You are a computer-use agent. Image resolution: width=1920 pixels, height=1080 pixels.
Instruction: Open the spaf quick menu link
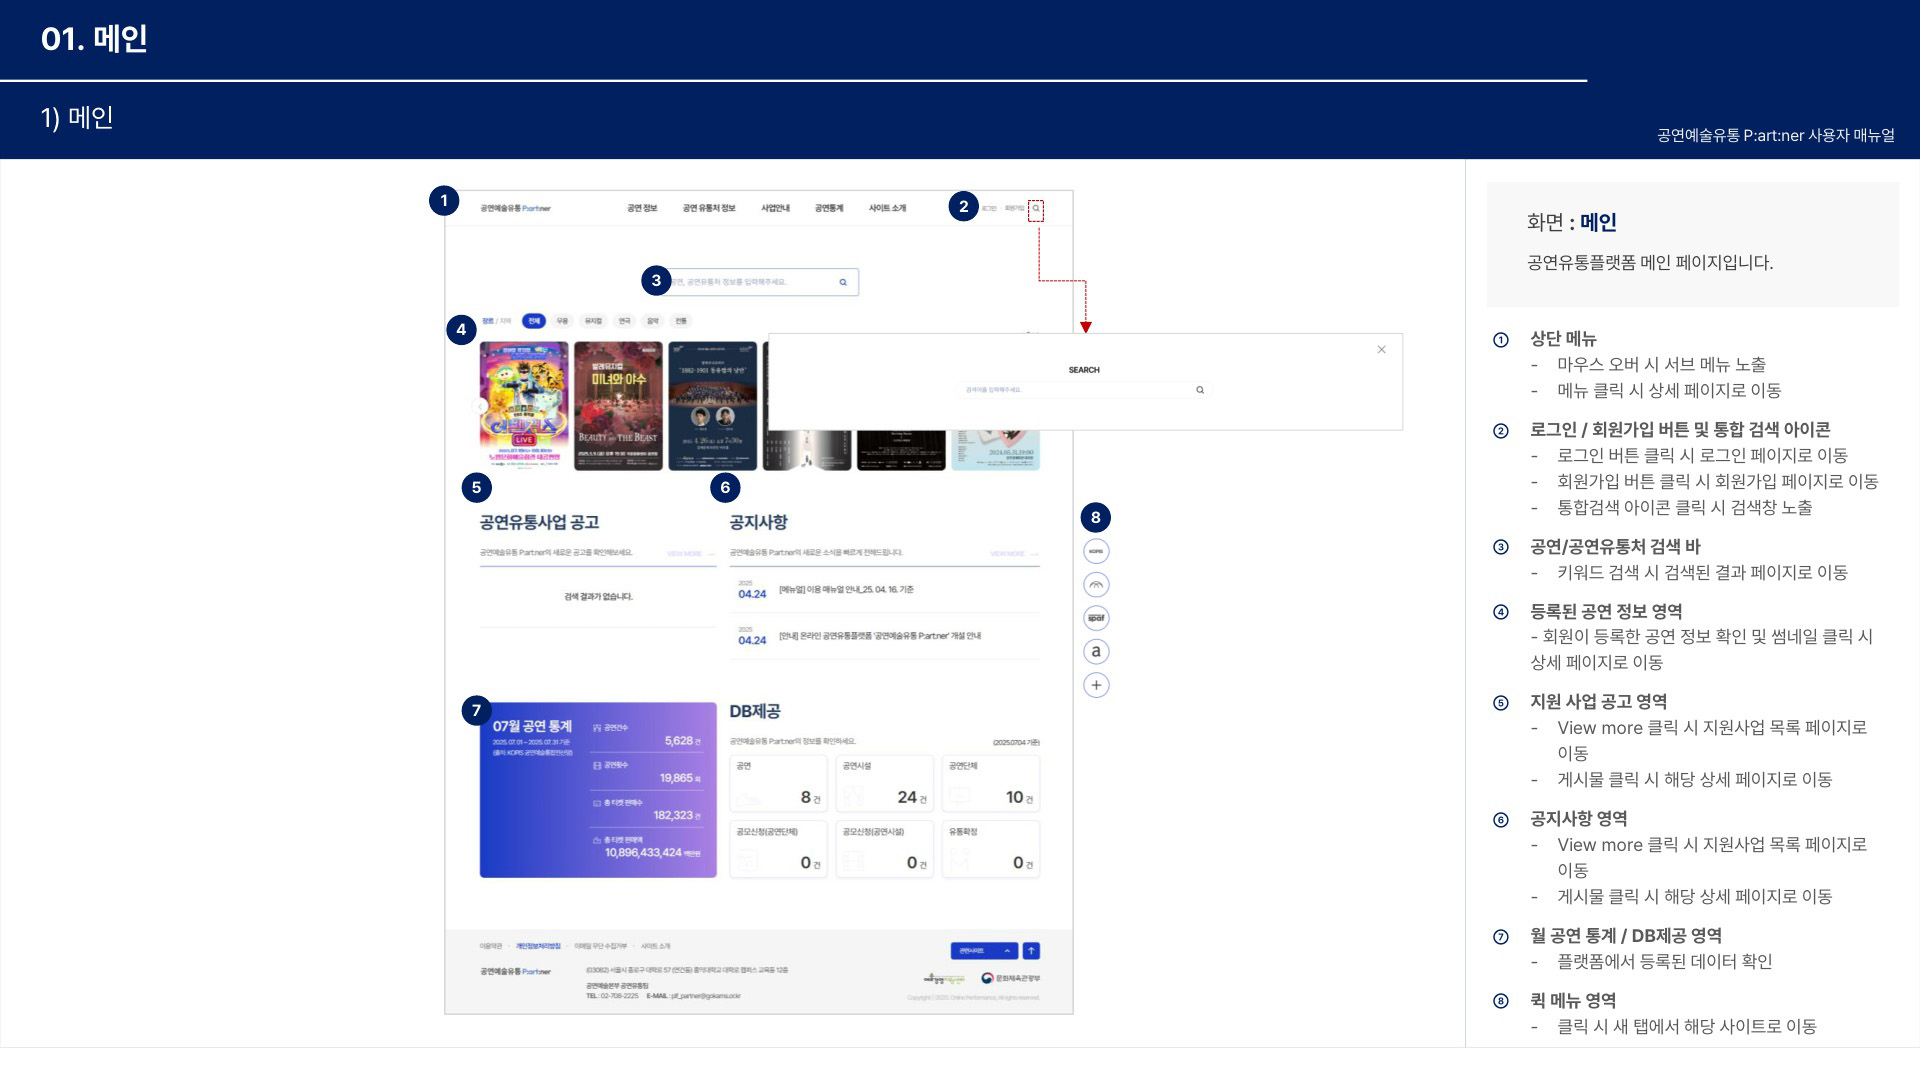(1096, 618)
